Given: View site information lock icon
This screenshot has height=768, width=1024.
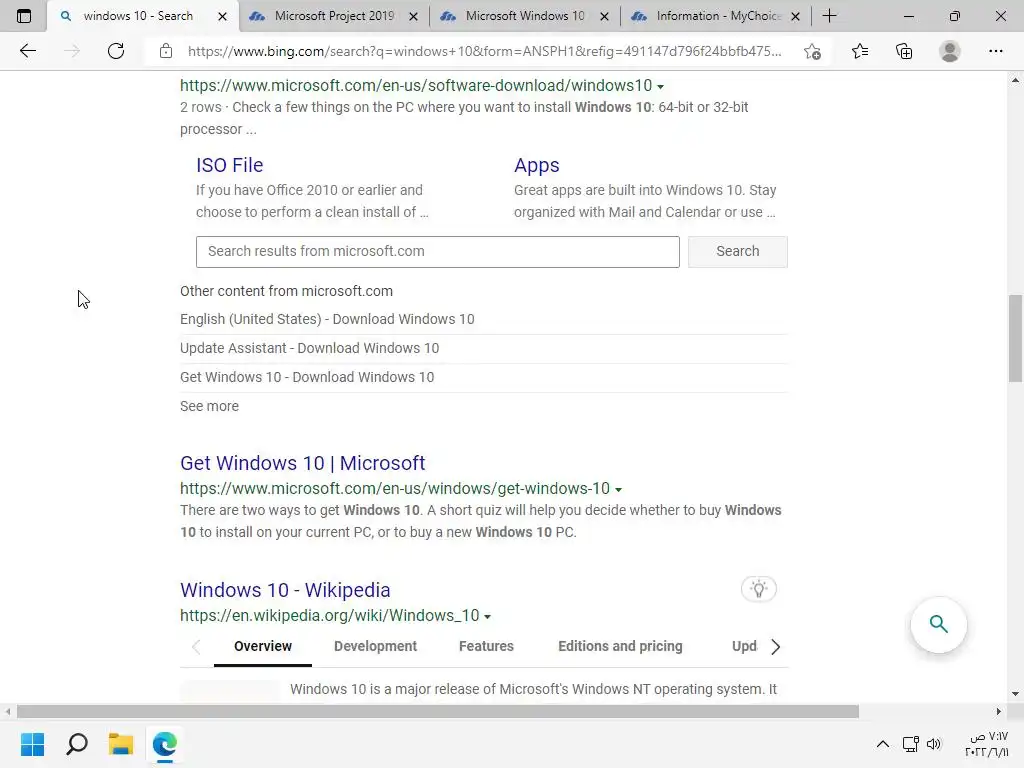Looking at the screenshot, I should [166, 51].
